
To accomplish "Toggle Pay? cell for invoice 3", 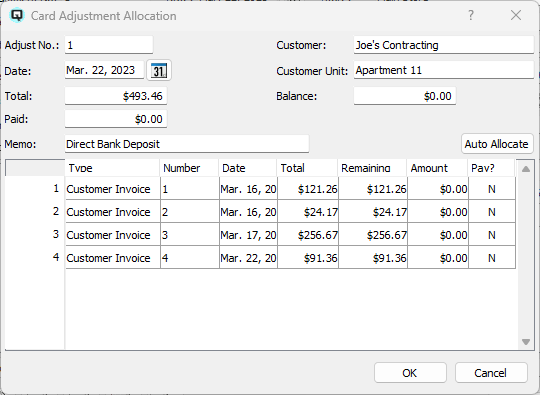I will (x=492, y=235).
